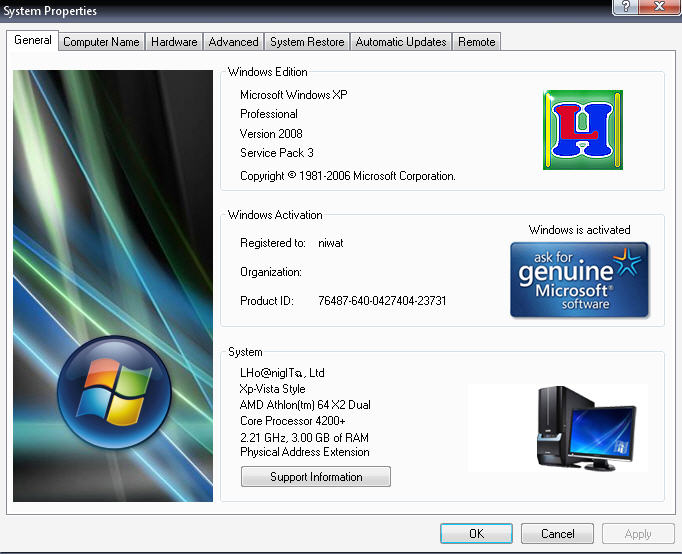Click the 'LHo@niglTa, Ltd' manufacturer text
The width and height of the screenshot is (682, 554).
tap(282, 373)
